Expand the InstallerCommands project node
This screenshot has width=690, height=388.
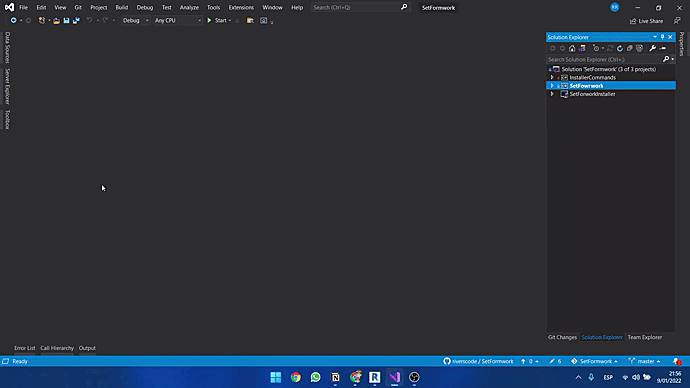(552, 77)
